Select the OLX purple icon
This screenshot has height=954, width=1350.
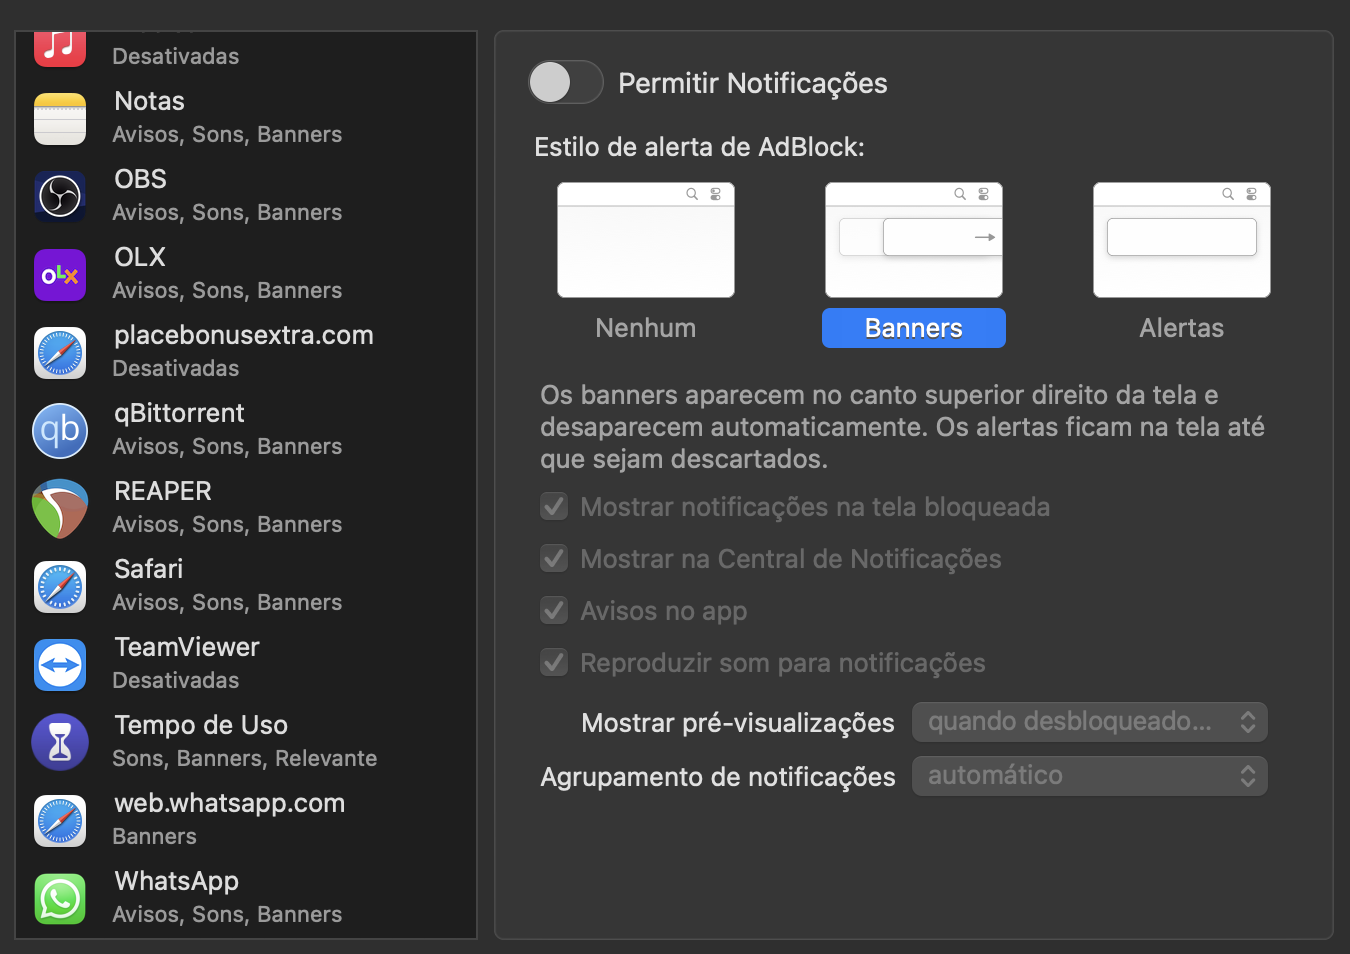click(x=60, y=274)
